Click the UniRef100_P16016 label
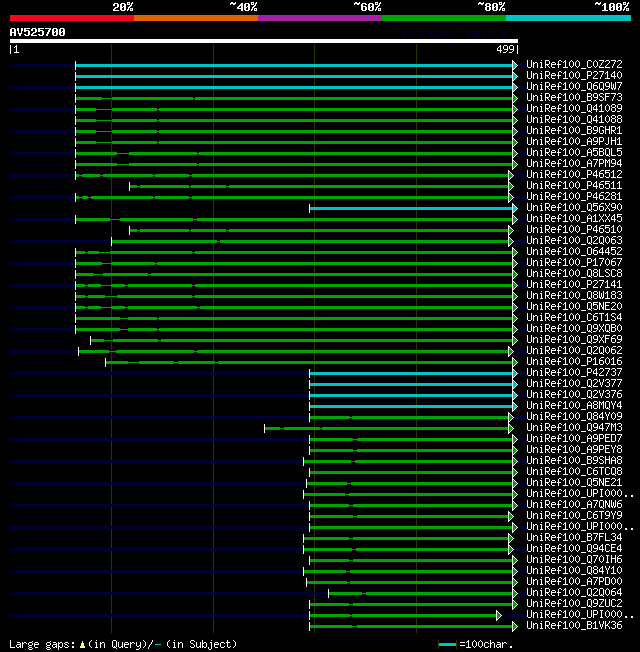This screenshot has height=652, width=640. (574, 362)
